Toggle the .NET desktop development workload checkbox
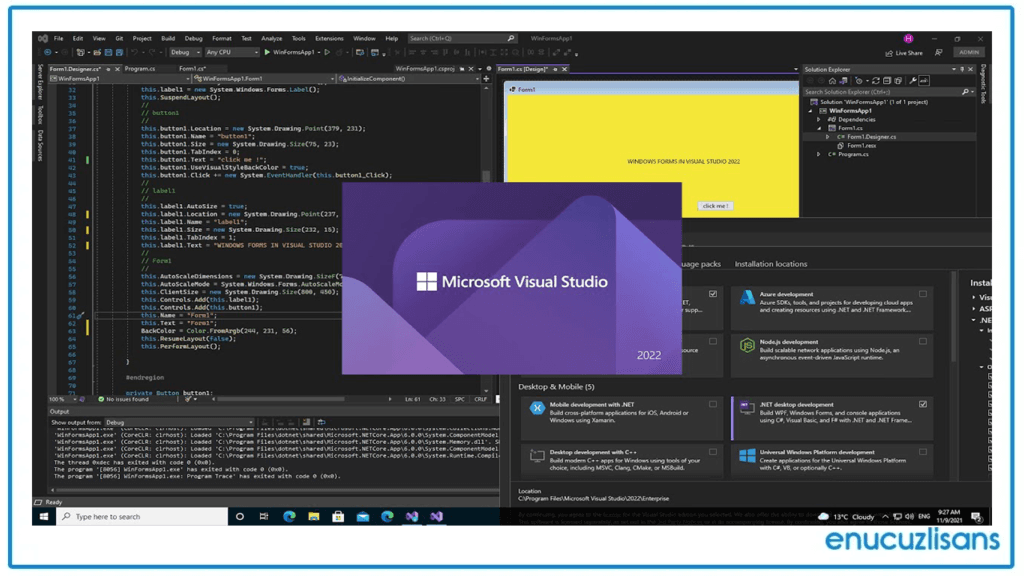 (x=923, y=404)
